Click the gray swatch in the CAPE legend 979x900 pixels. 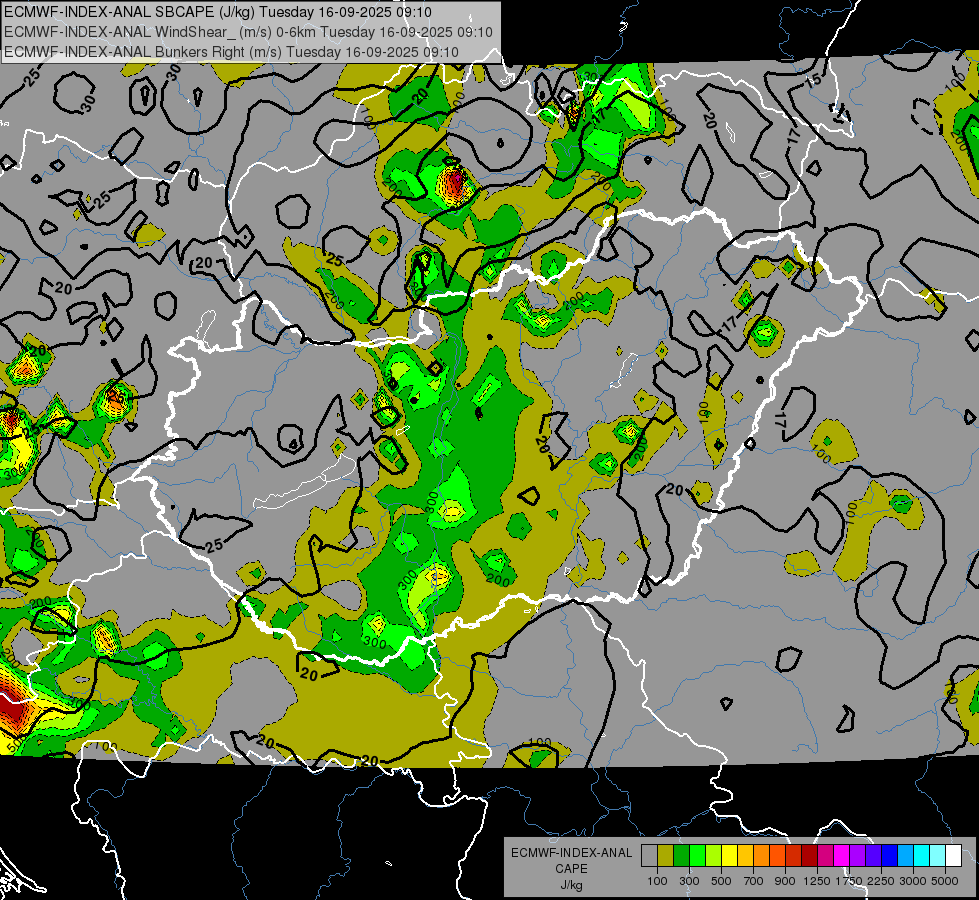point(649,855)
